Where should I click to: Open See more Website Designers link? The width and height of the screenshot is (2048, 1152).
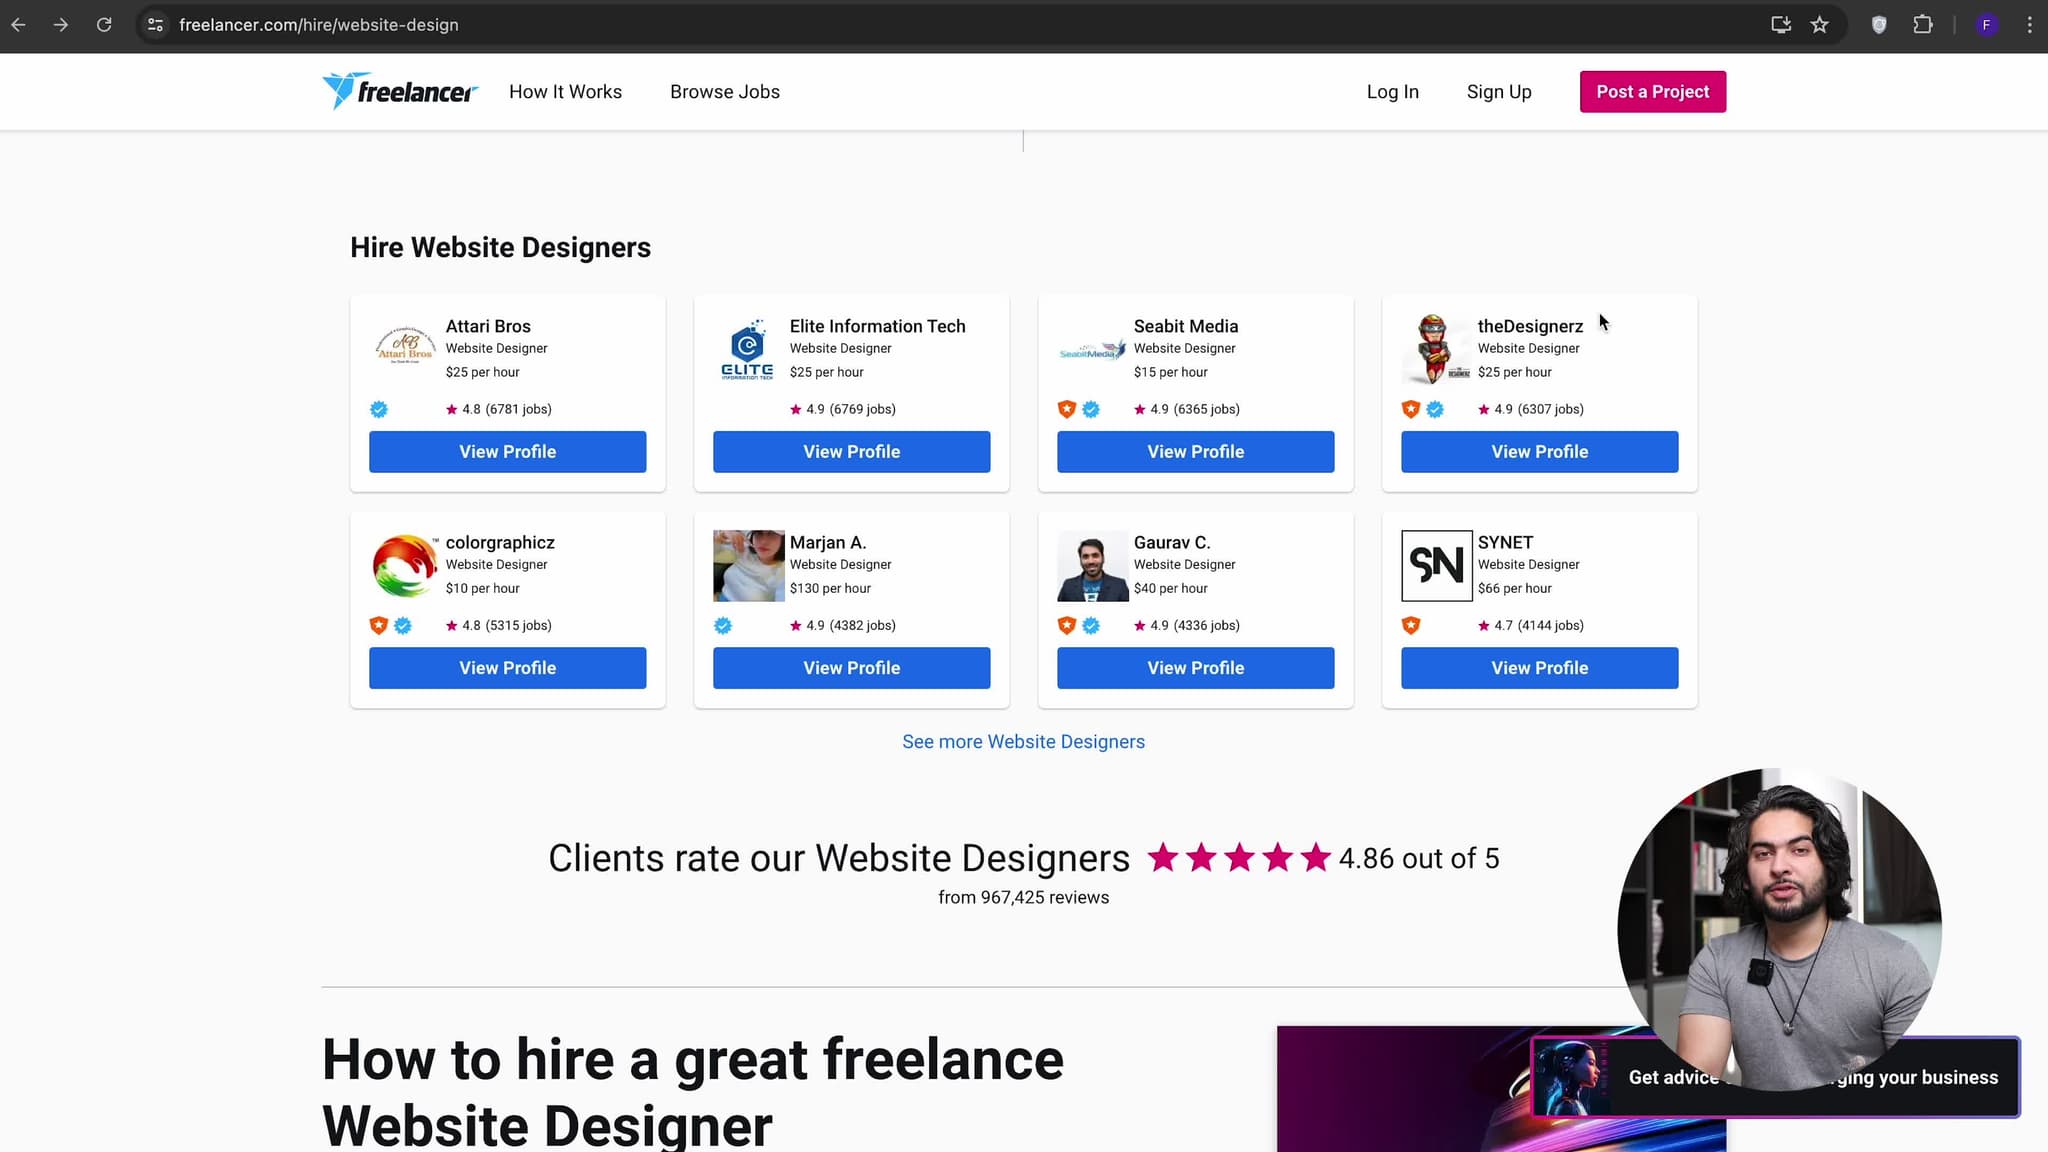pyautogui.click(x=1023, y=742)
